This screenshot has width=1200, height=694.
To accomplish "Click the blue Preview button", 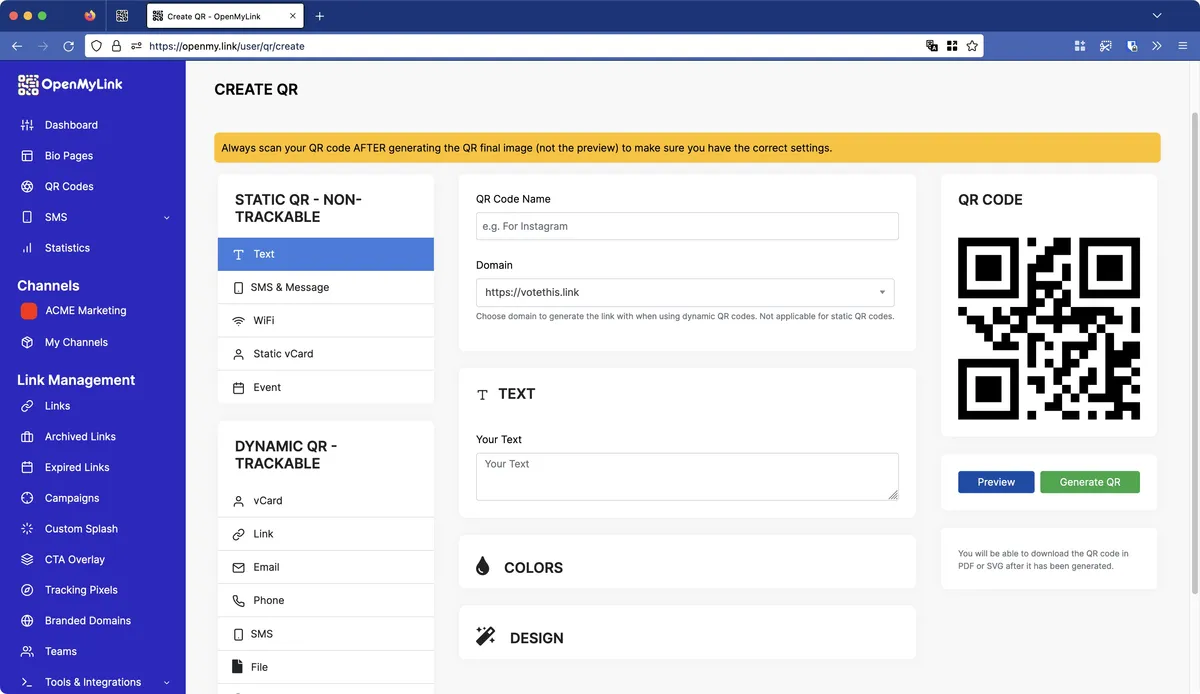I will pos(996,482).
